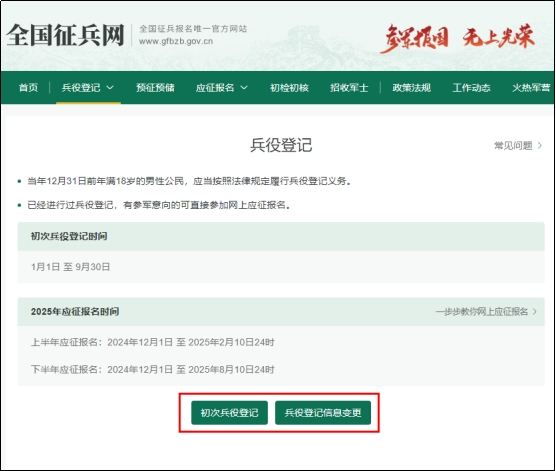Screen dimensions: 556x471
Task: Open the 工作动态 menu item
Action: pos(472,88)
